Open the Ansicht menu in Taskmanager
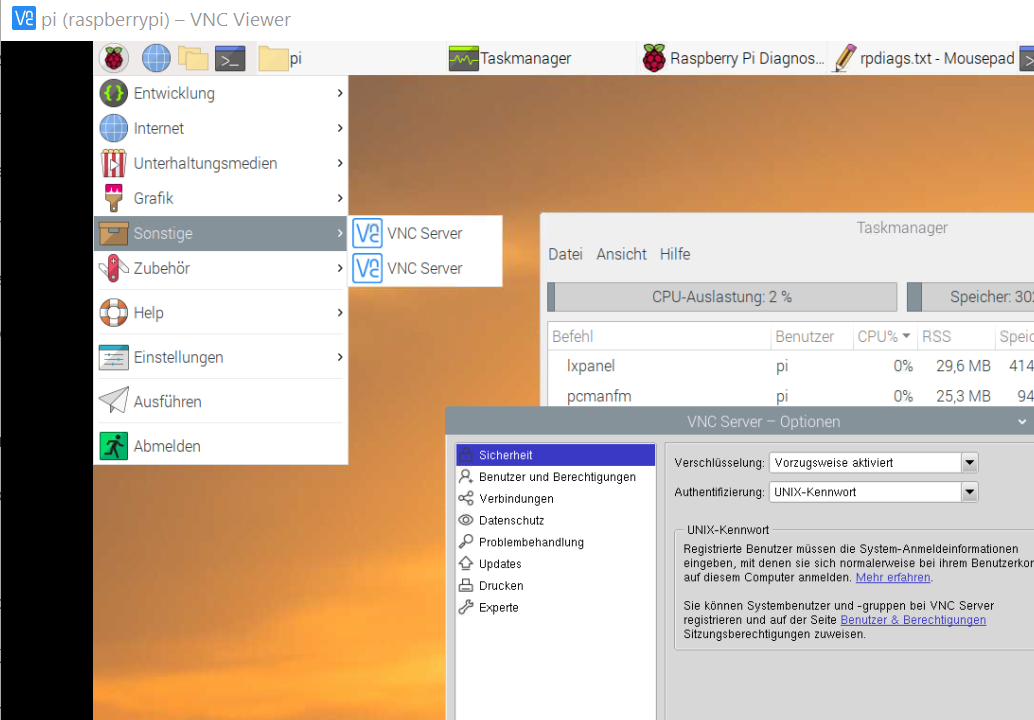This screenshot has height=720, width=1034. pyautogui.click(x=621, y=254)
